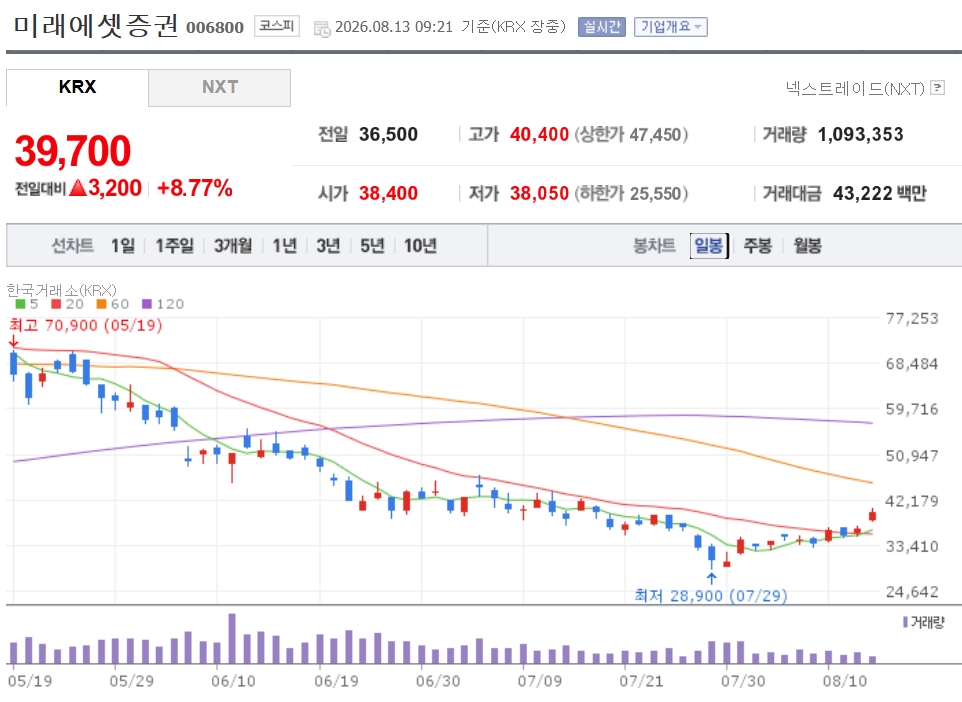Click the calendar clock icon beside date
The width and height of the screenshot is (962, 702).
321,28
